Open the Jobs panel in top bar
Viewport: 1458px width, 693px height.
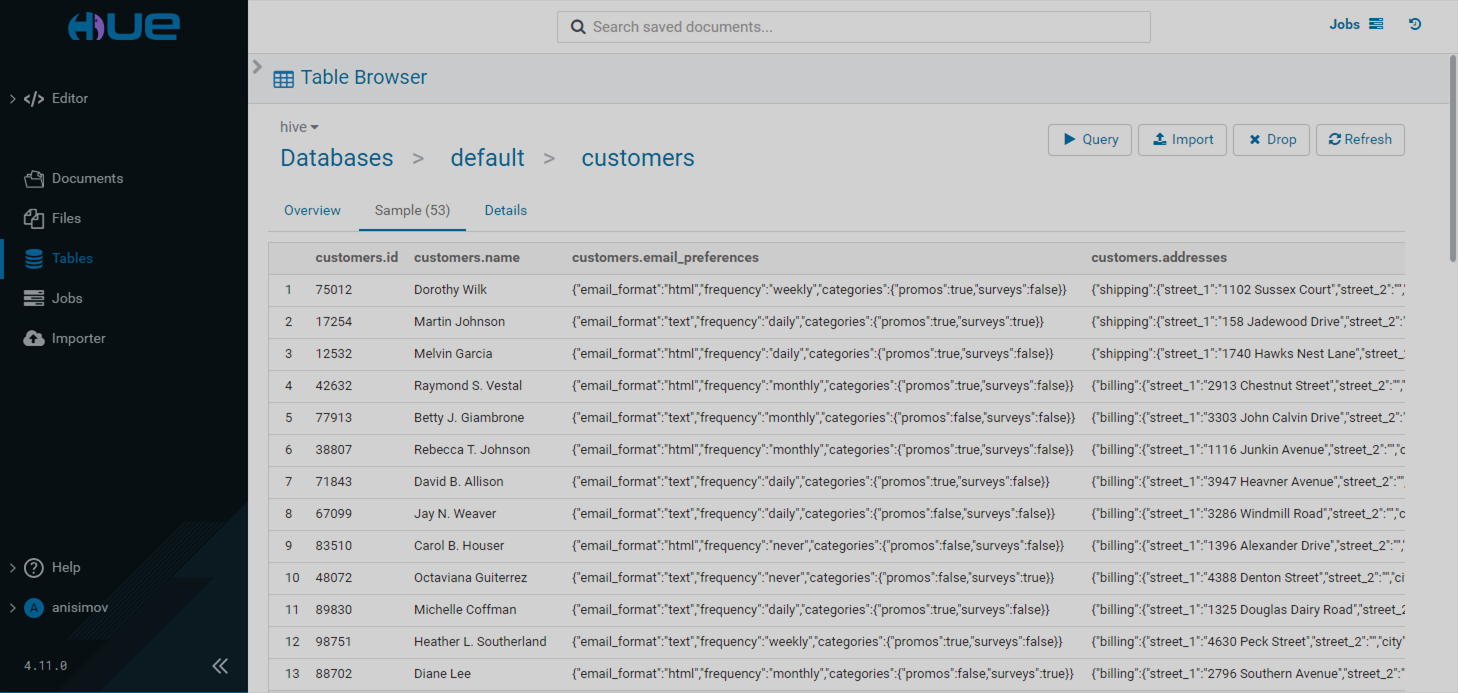(1356, 24)
